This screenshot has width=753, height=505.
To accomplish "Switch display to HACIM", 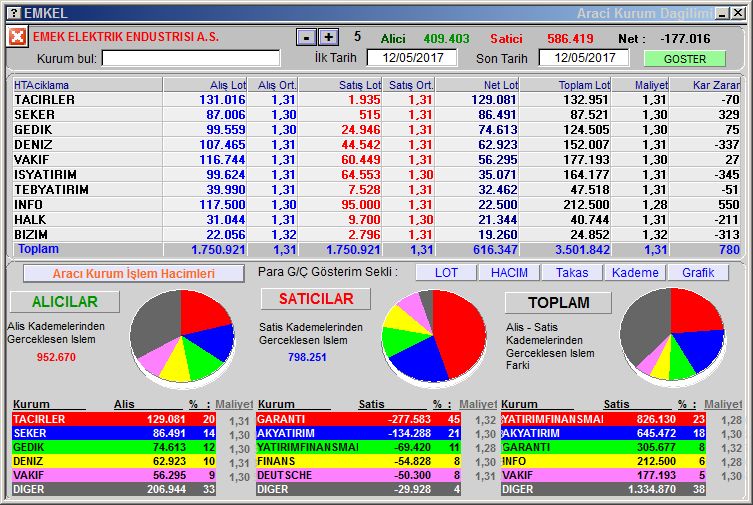I will (x=509, y=273).
